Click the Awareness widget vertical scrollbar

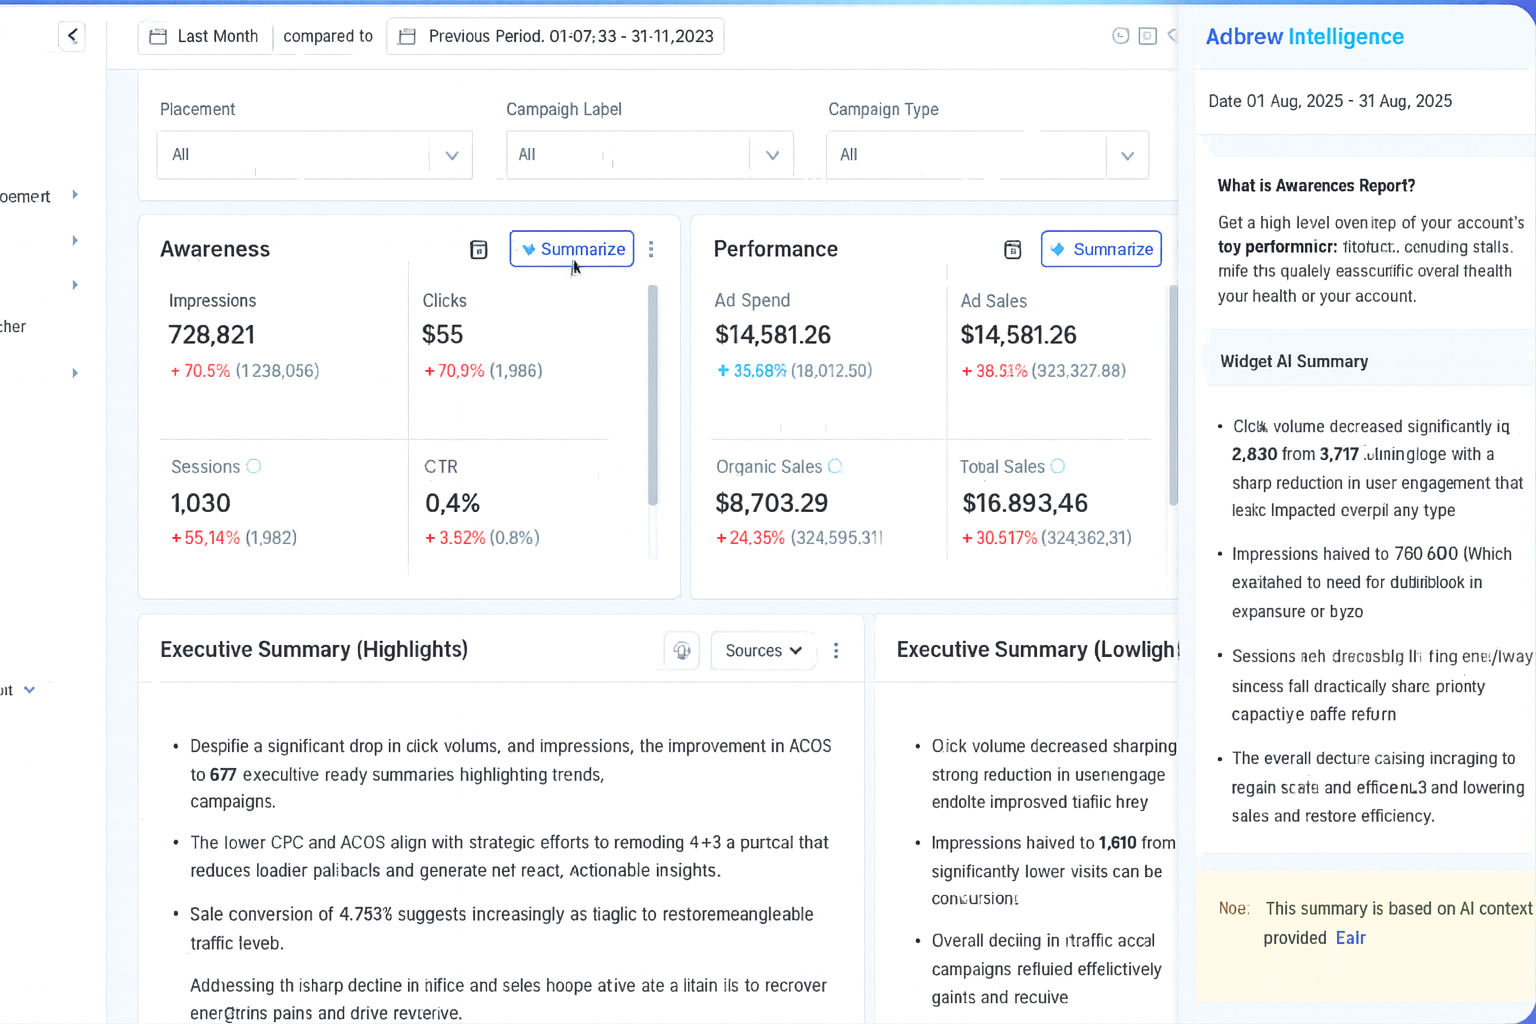click(x=653, y=395)
